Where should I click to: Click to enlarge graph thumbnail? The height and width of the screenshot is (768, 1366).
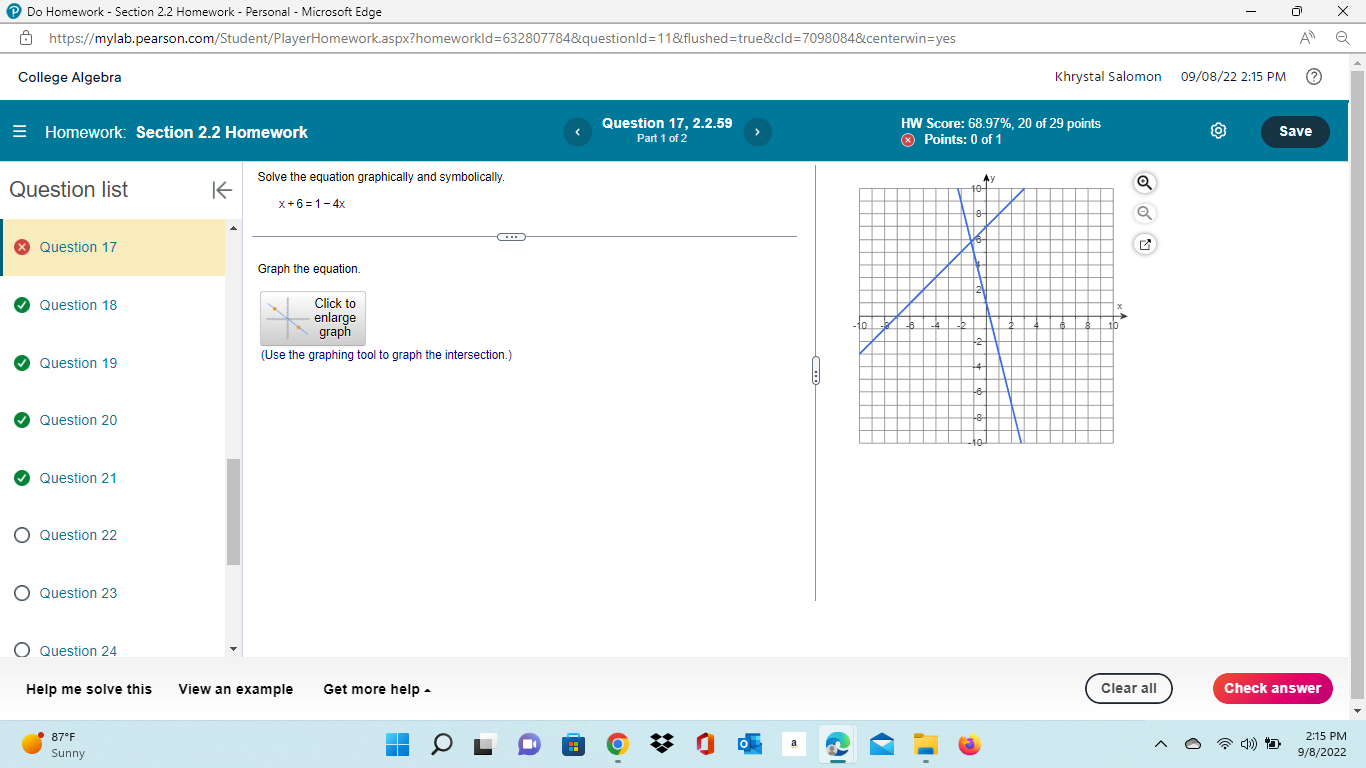pyautogui.click(x=312, y=318)
